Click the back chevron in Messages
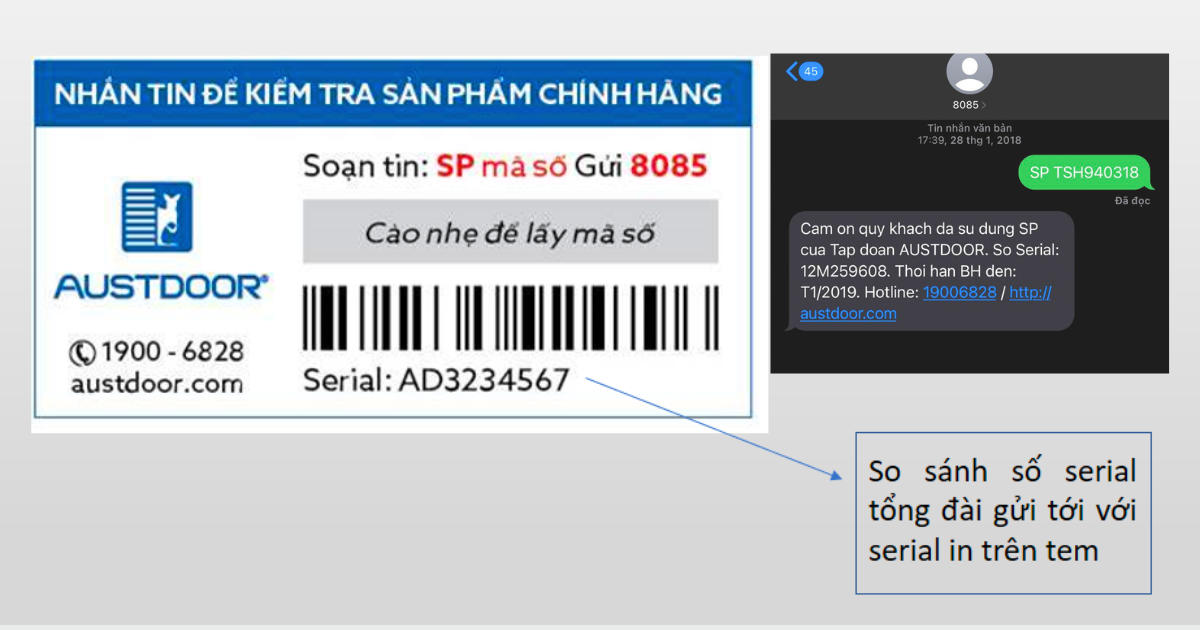Viewport: 1200px width, 630px height. click(789, 70)
